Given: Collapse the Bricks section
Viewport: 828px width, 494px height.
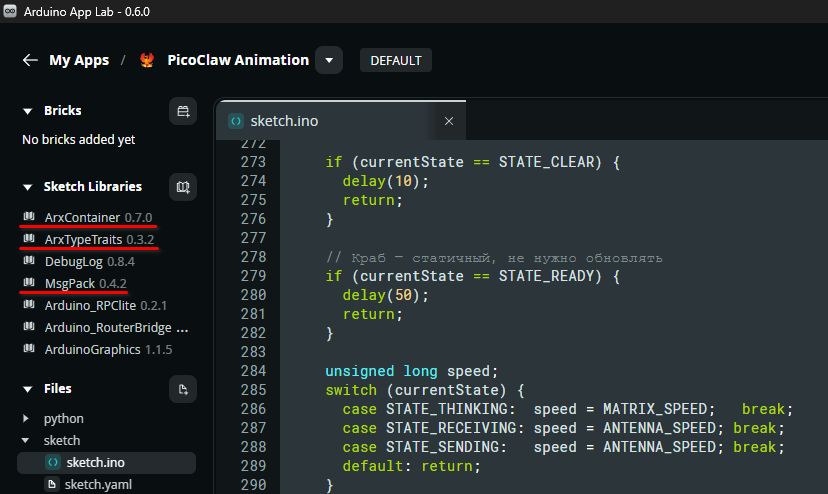Looking at the screenshot, I should point(28,111).
